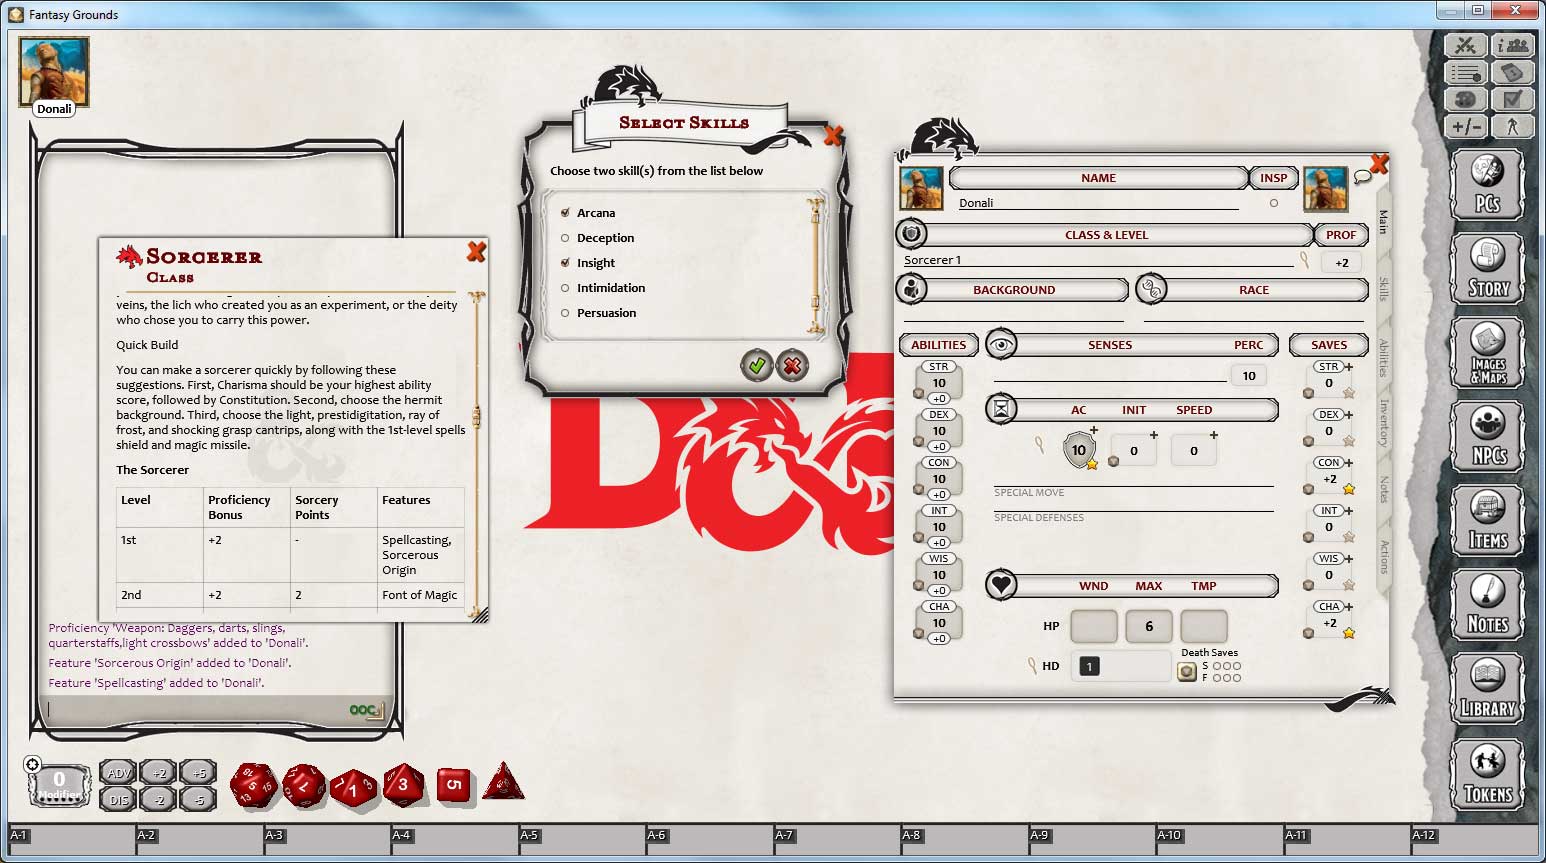Check the Persuasion skill option
The image size is (1546, 863).
(x=566, y=312)
